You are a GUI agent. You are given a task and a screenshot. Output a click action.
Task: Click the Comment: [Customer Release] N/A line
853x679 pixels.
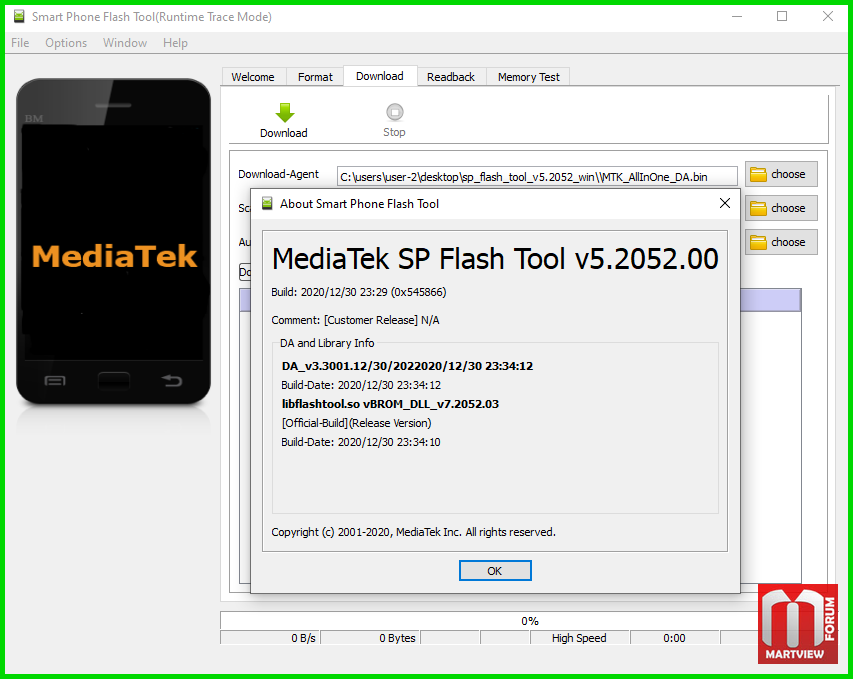[x=355, y=320]
